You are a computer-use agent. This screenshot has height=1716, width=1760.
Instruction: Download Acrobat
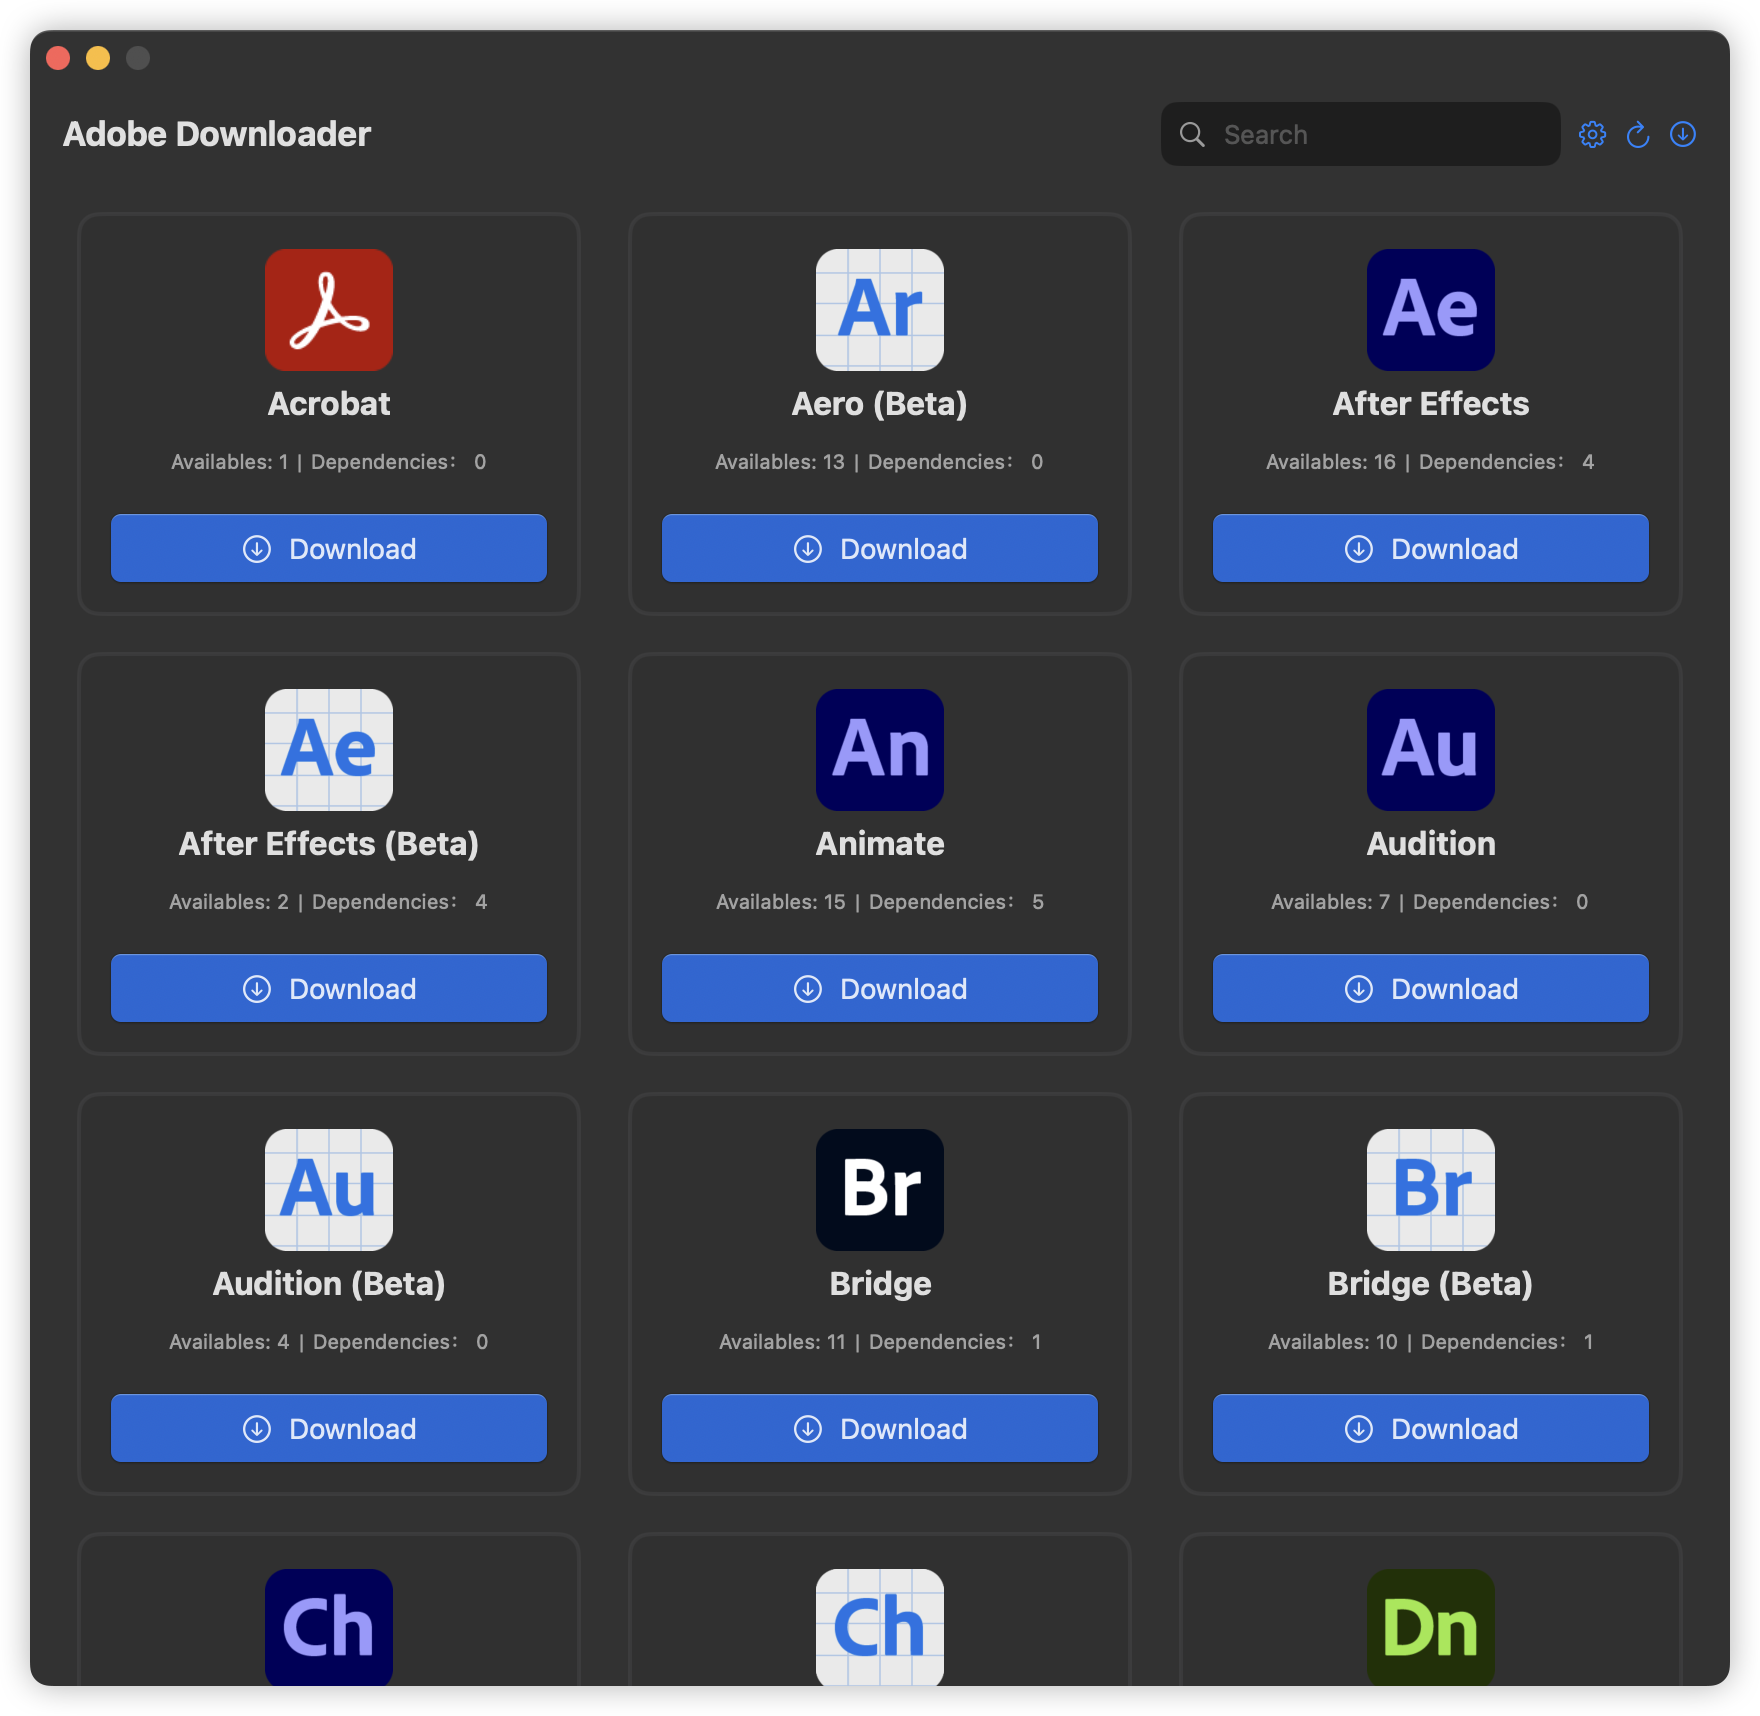(x=329, y=548)
